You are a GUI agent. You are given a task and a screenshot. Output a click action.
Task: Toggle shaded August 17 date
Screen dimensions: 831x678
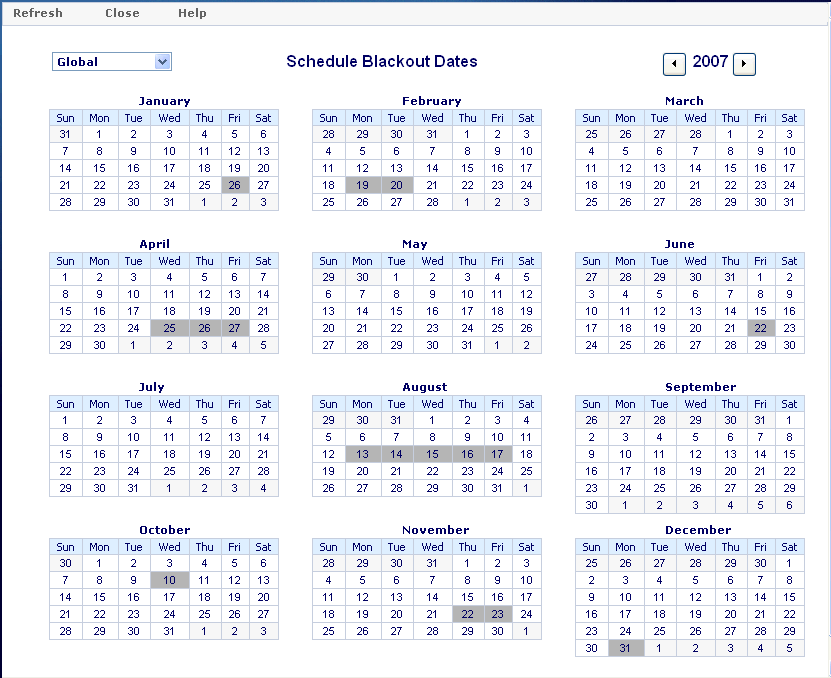(498, 454)
